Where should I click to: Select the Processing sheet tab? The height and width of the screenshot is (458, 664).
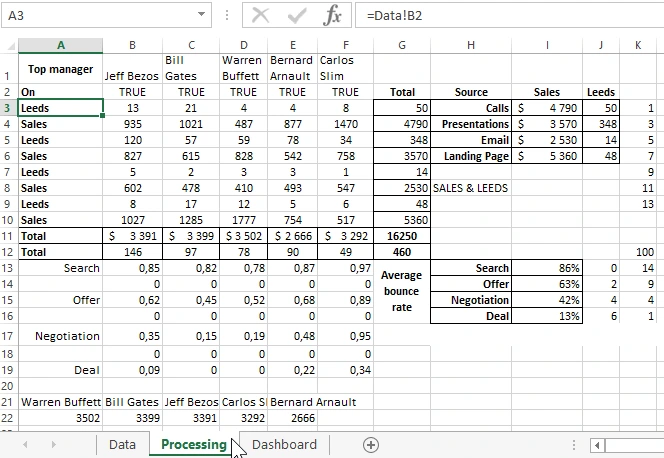click(x=193, y=445)
